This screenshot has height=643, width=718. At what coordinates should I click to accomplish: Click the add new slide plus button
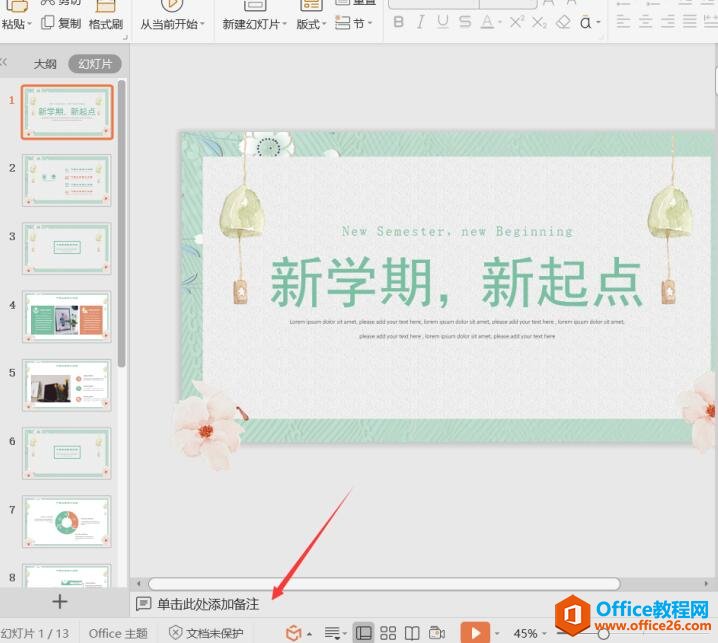coord(59,601)
